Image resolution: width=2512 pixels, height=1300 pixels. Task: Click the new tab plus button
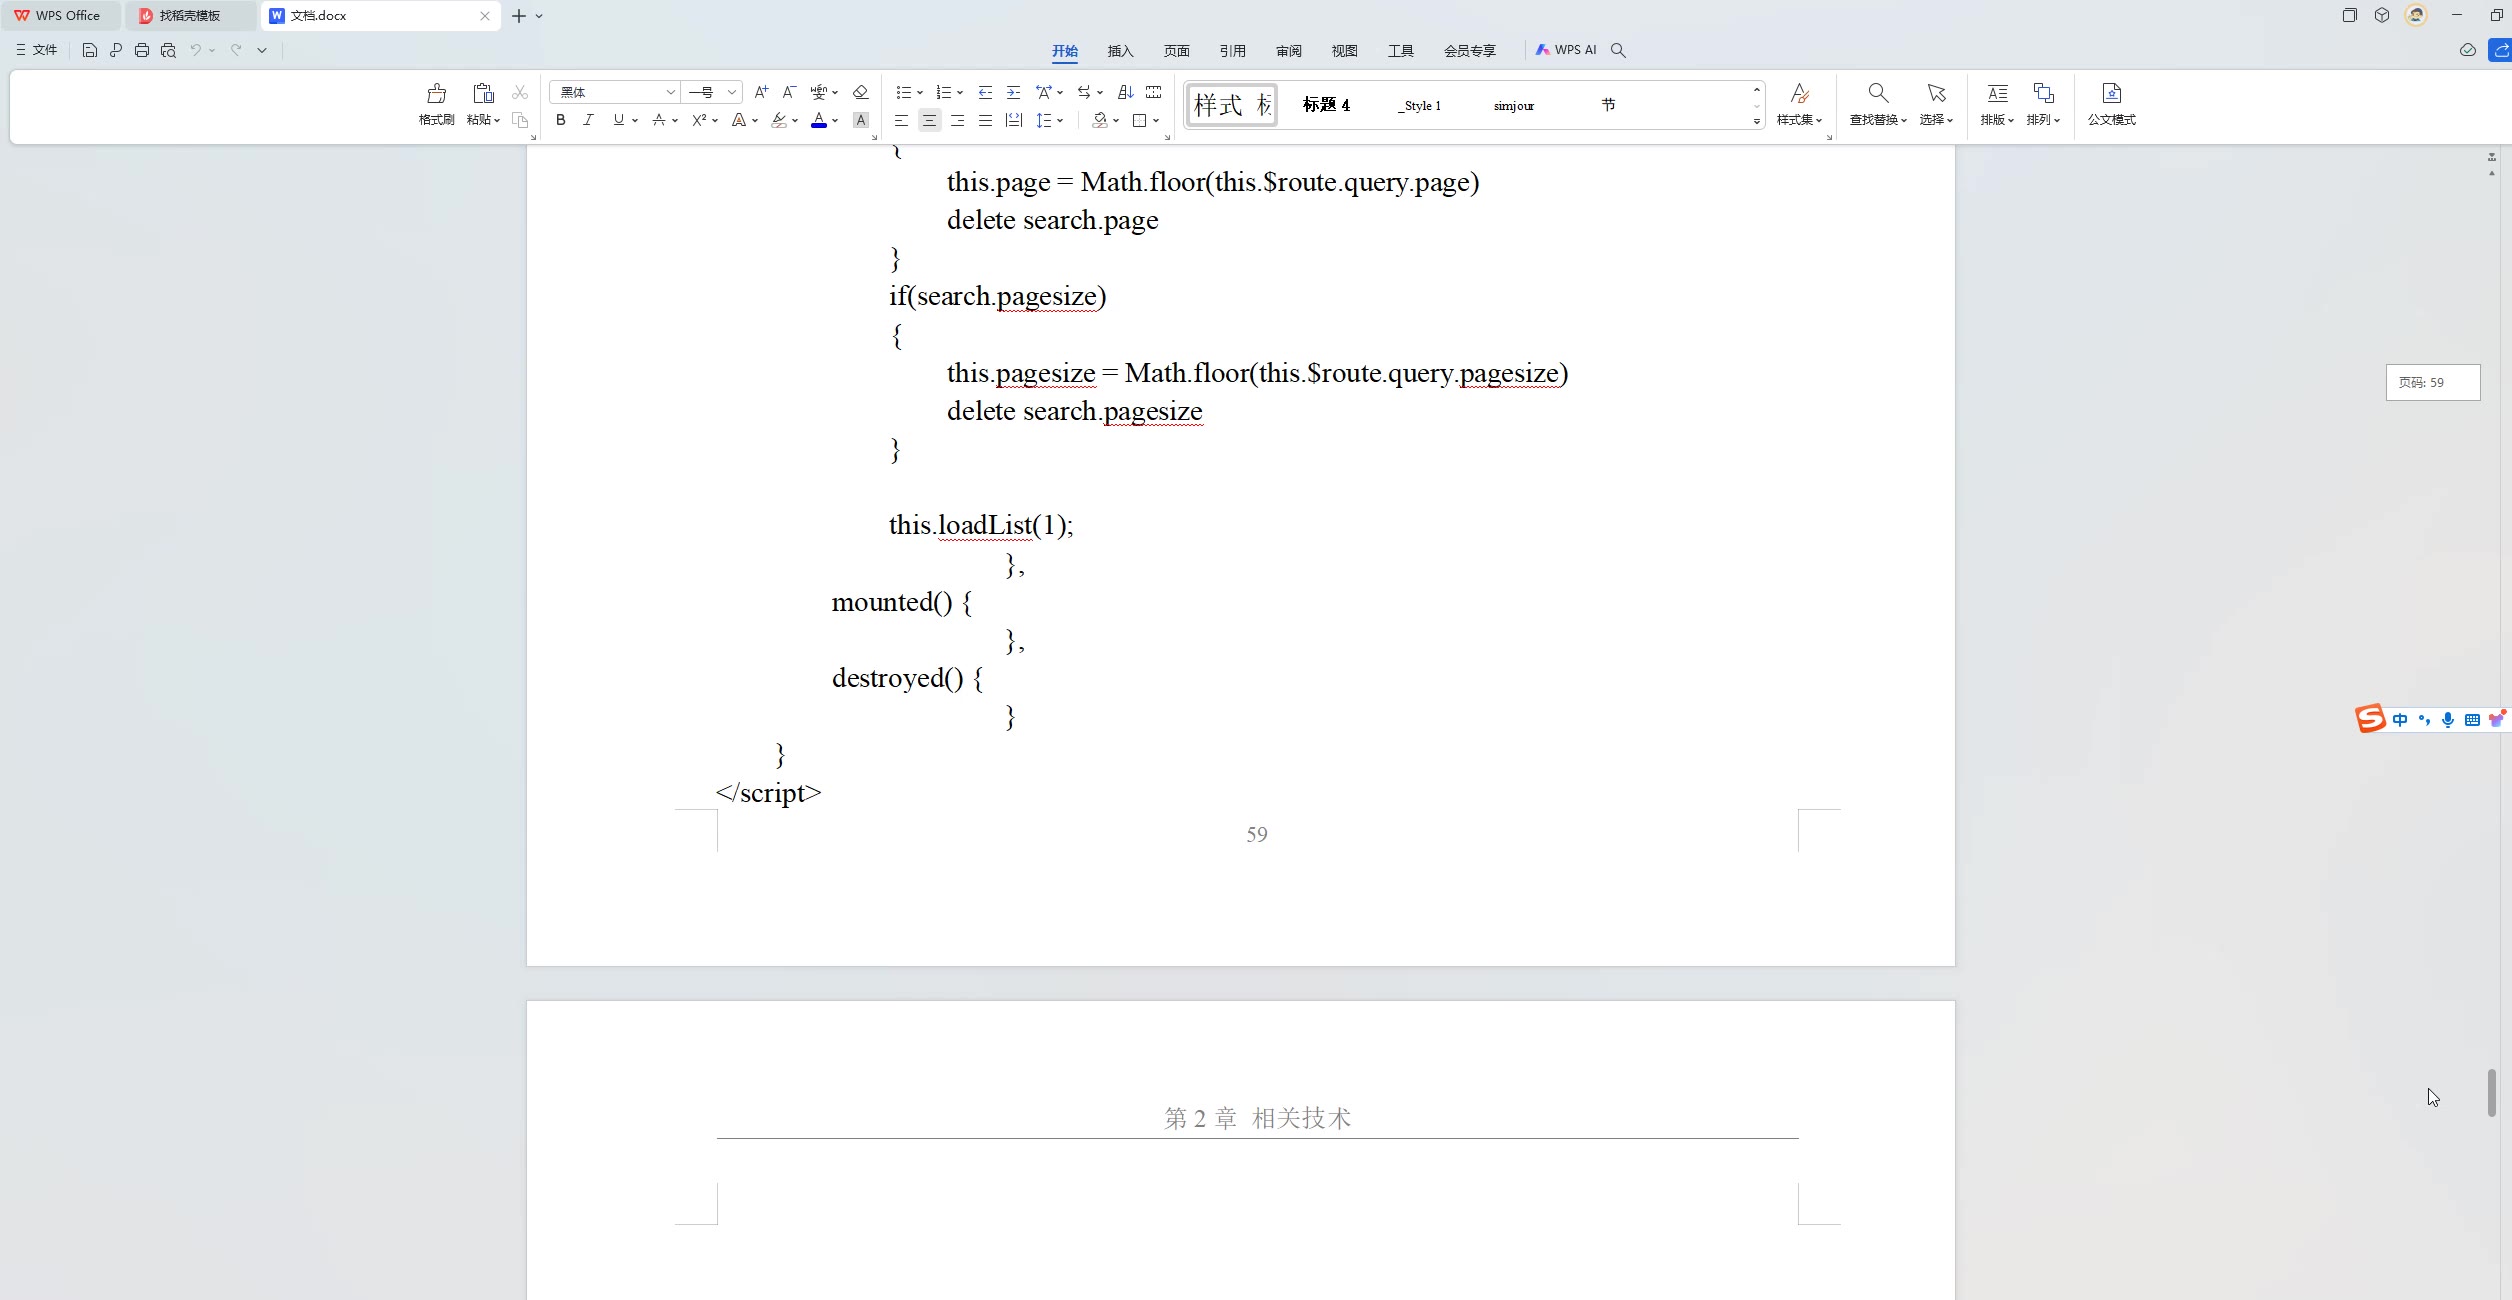[x=518, y=15]
